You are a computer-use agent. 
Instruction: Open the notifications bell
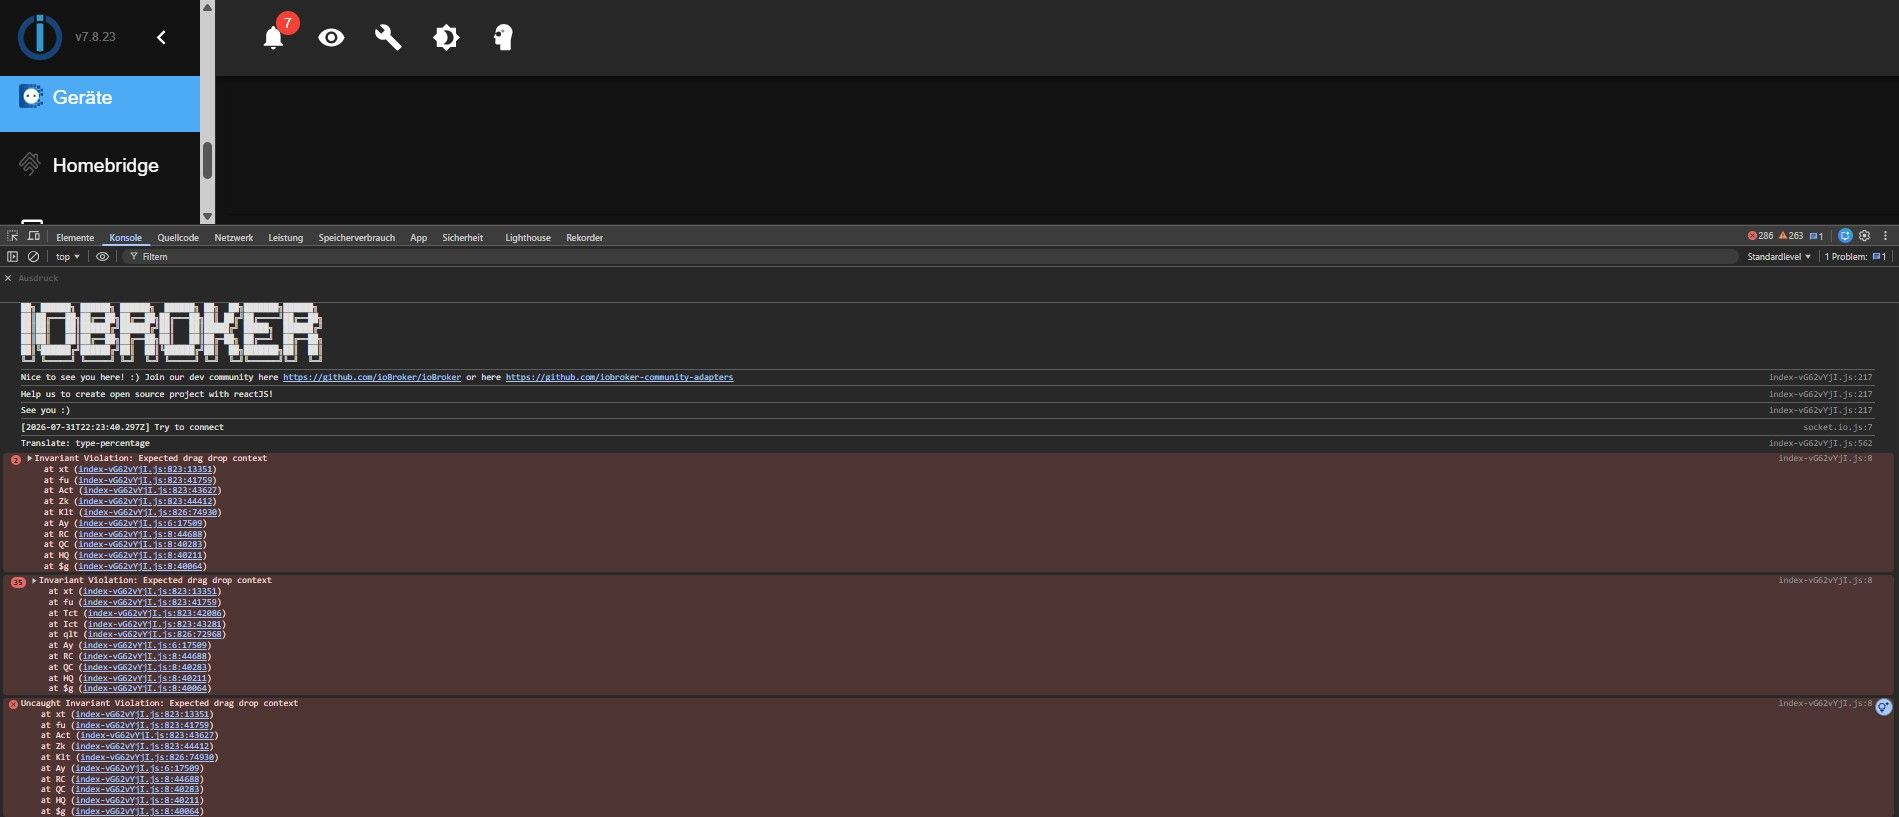point(273,38)
